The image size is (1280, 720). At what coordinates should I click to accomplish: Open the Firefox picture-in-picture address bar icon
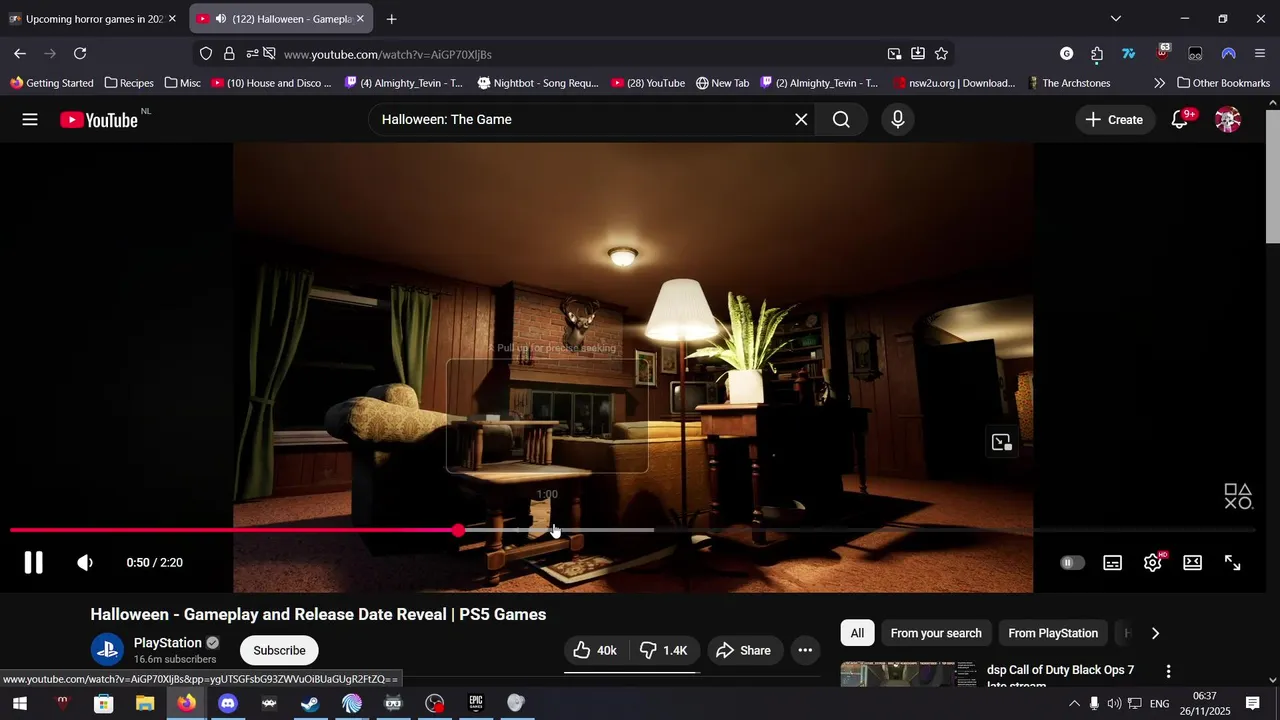894,54
